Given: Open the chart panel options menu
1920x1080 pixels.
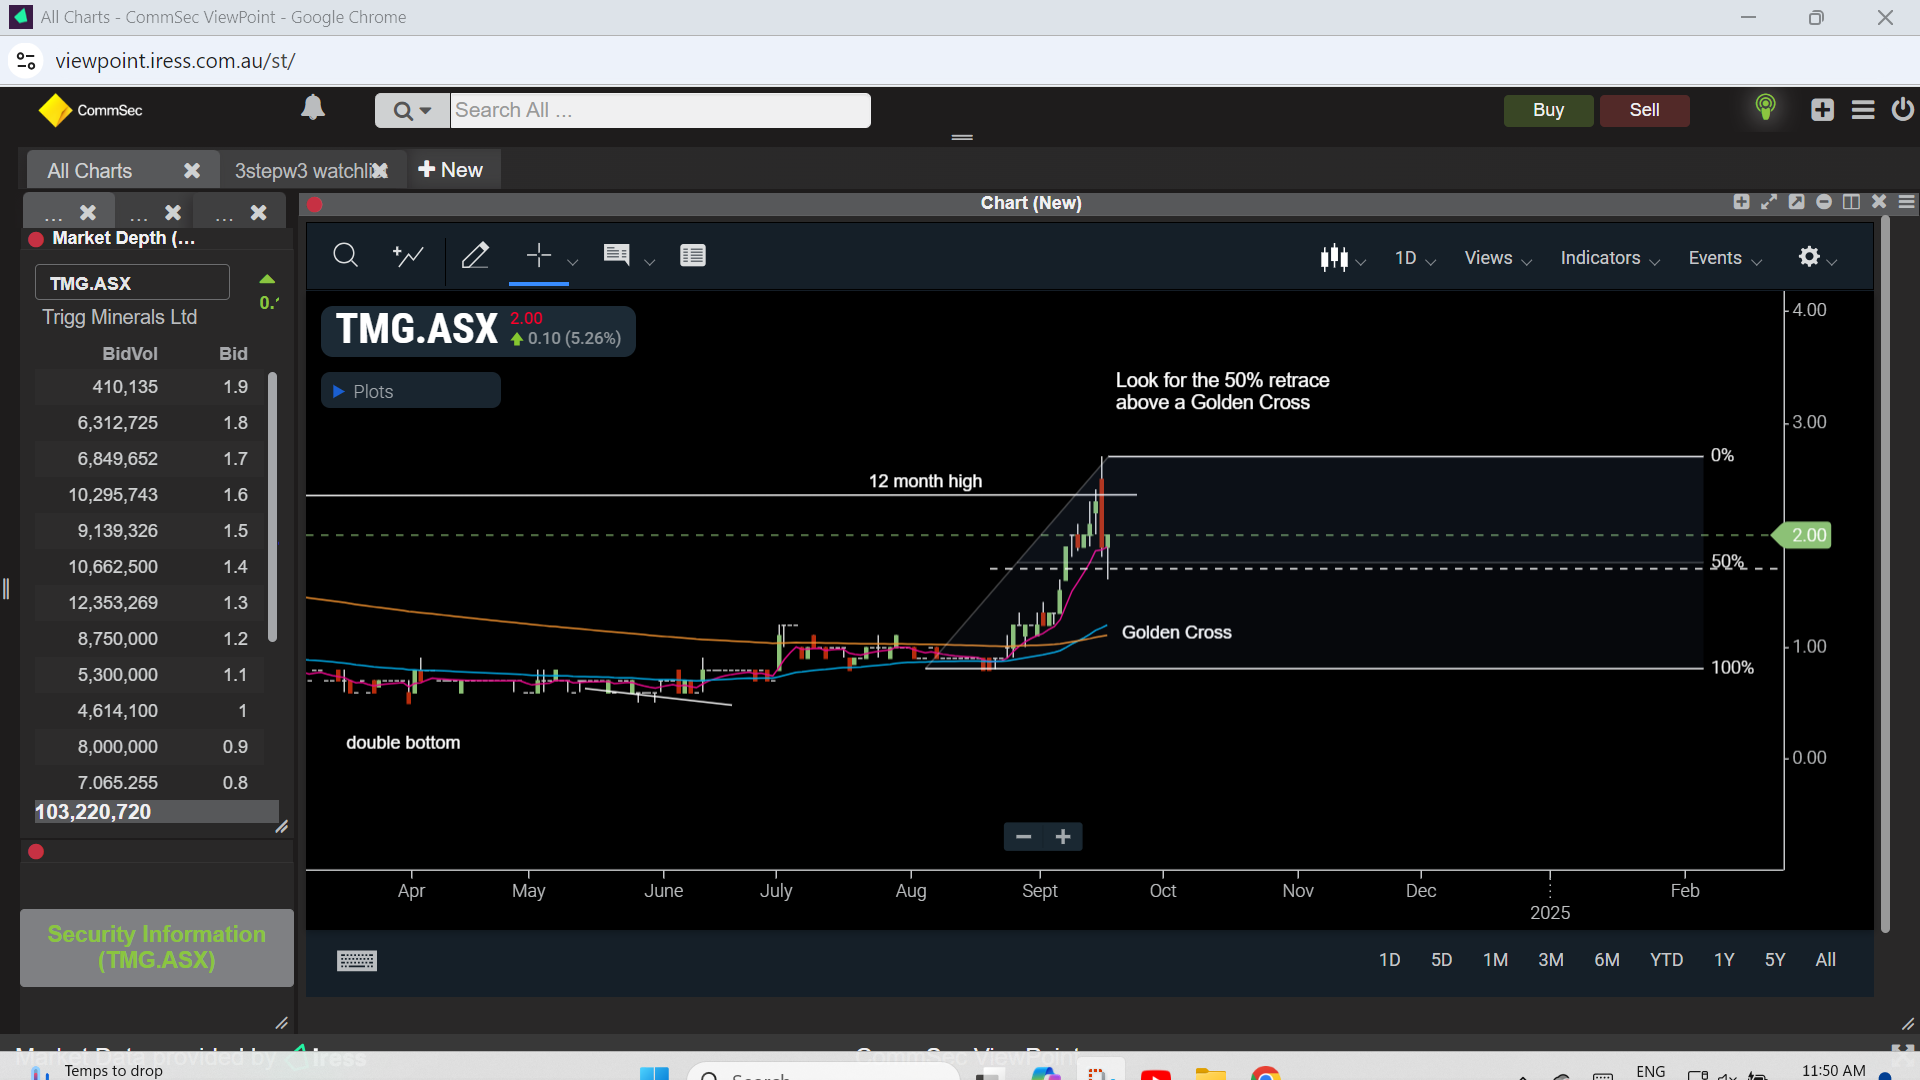Looking at the screenshot, I should pos(1906,202).
